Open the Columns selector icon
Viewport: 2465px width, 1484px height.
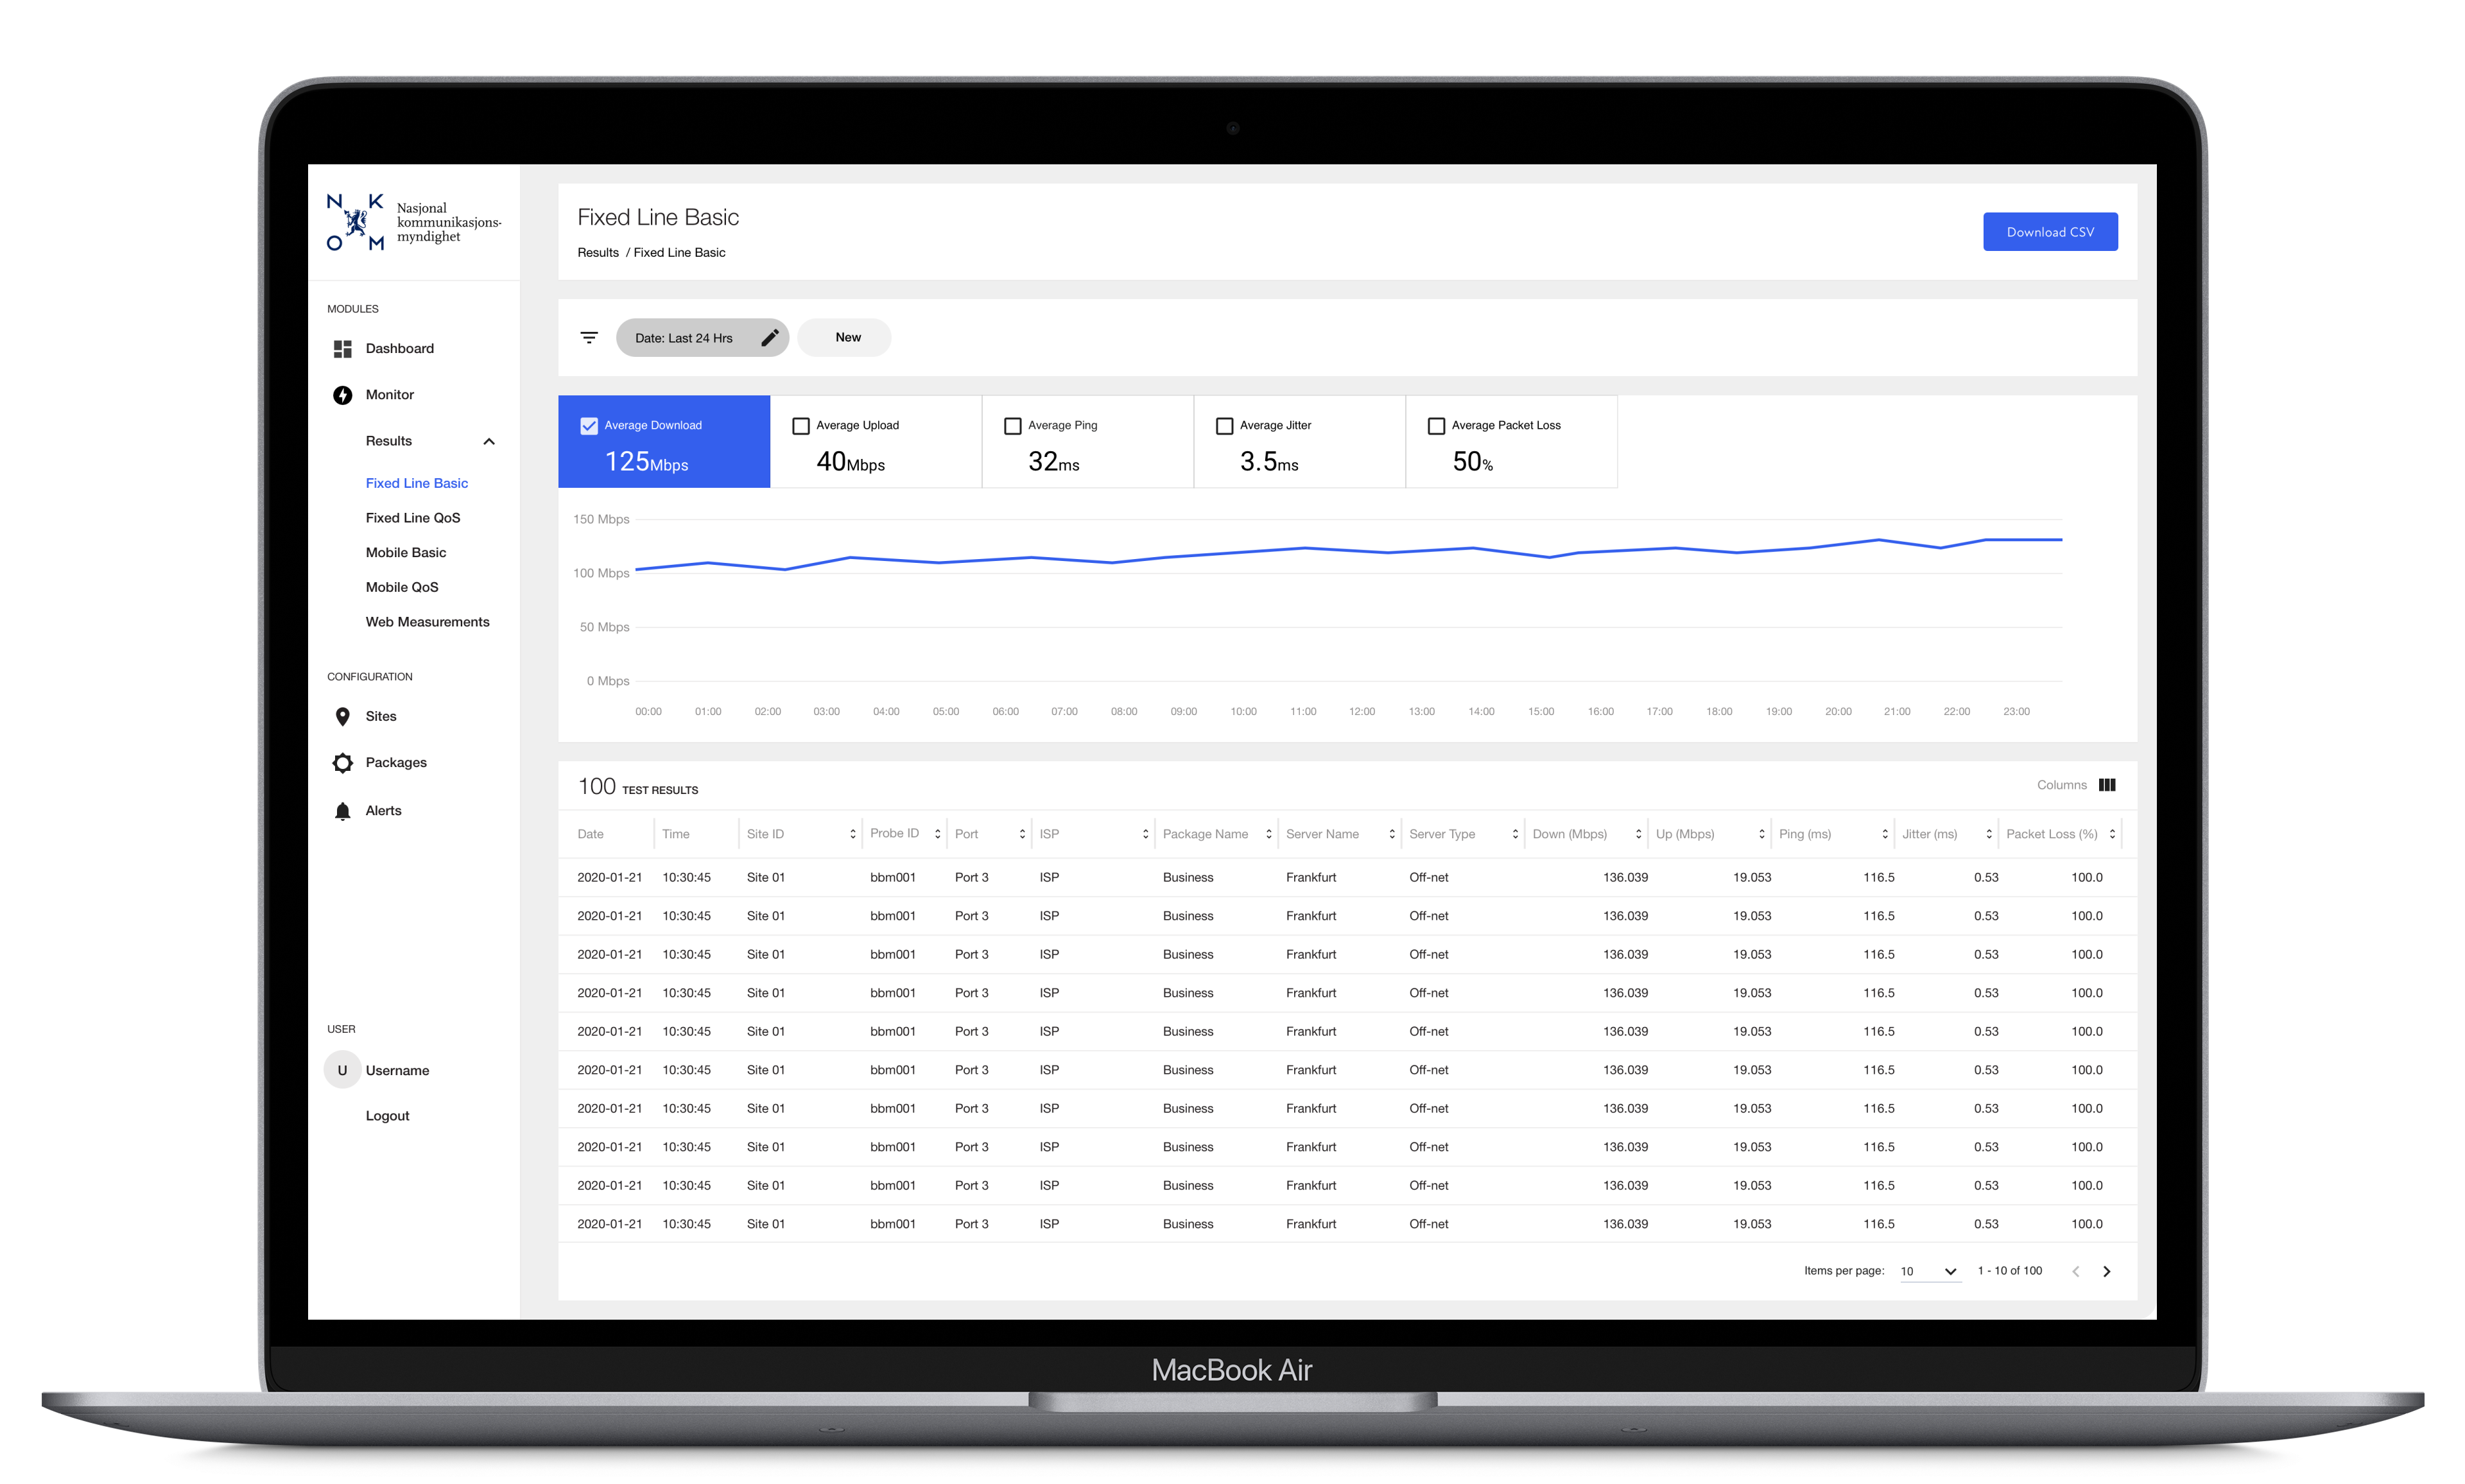[2107, 785]
